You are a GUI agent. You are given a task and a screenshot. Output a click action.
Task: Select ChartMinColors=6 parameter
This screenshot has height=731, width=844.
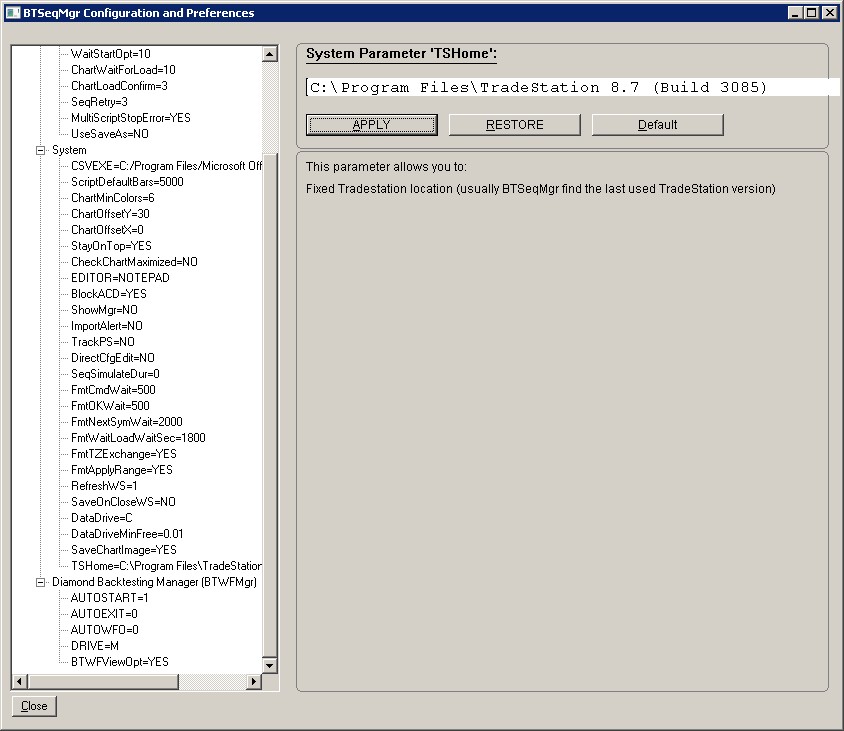(x=113, y=198)
